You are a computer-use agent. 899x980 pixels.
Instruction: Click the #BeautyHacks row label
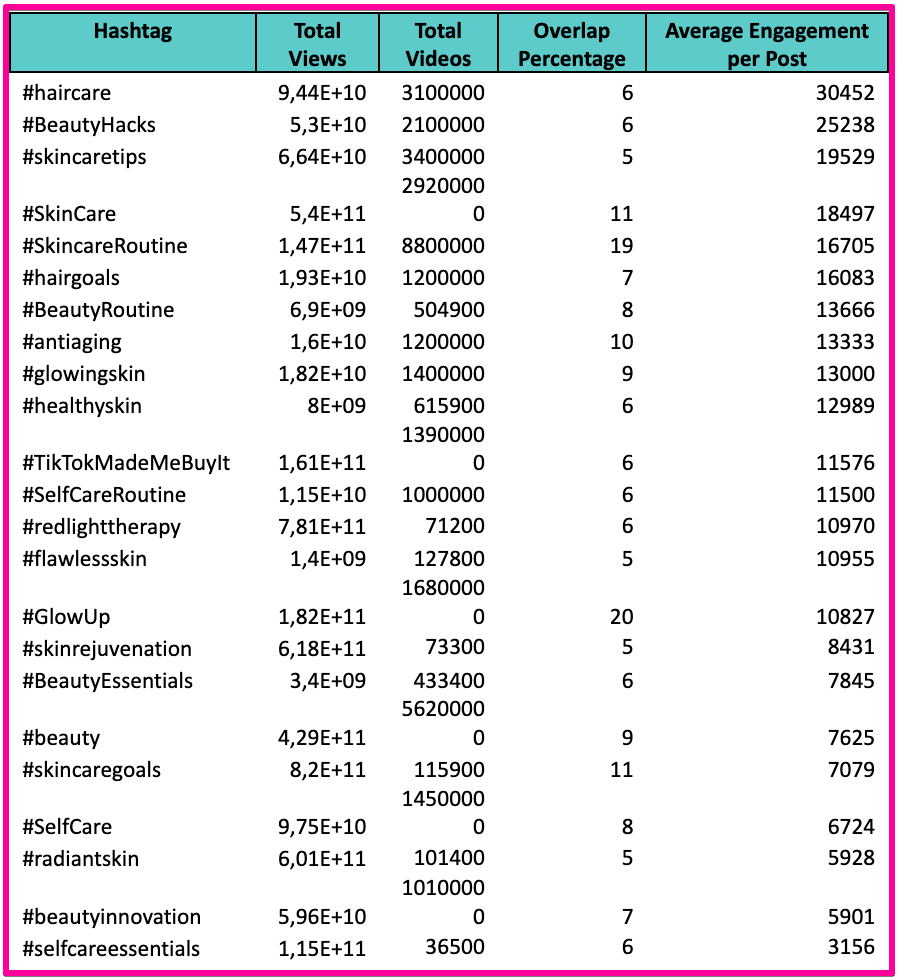[x=89, y=126]
